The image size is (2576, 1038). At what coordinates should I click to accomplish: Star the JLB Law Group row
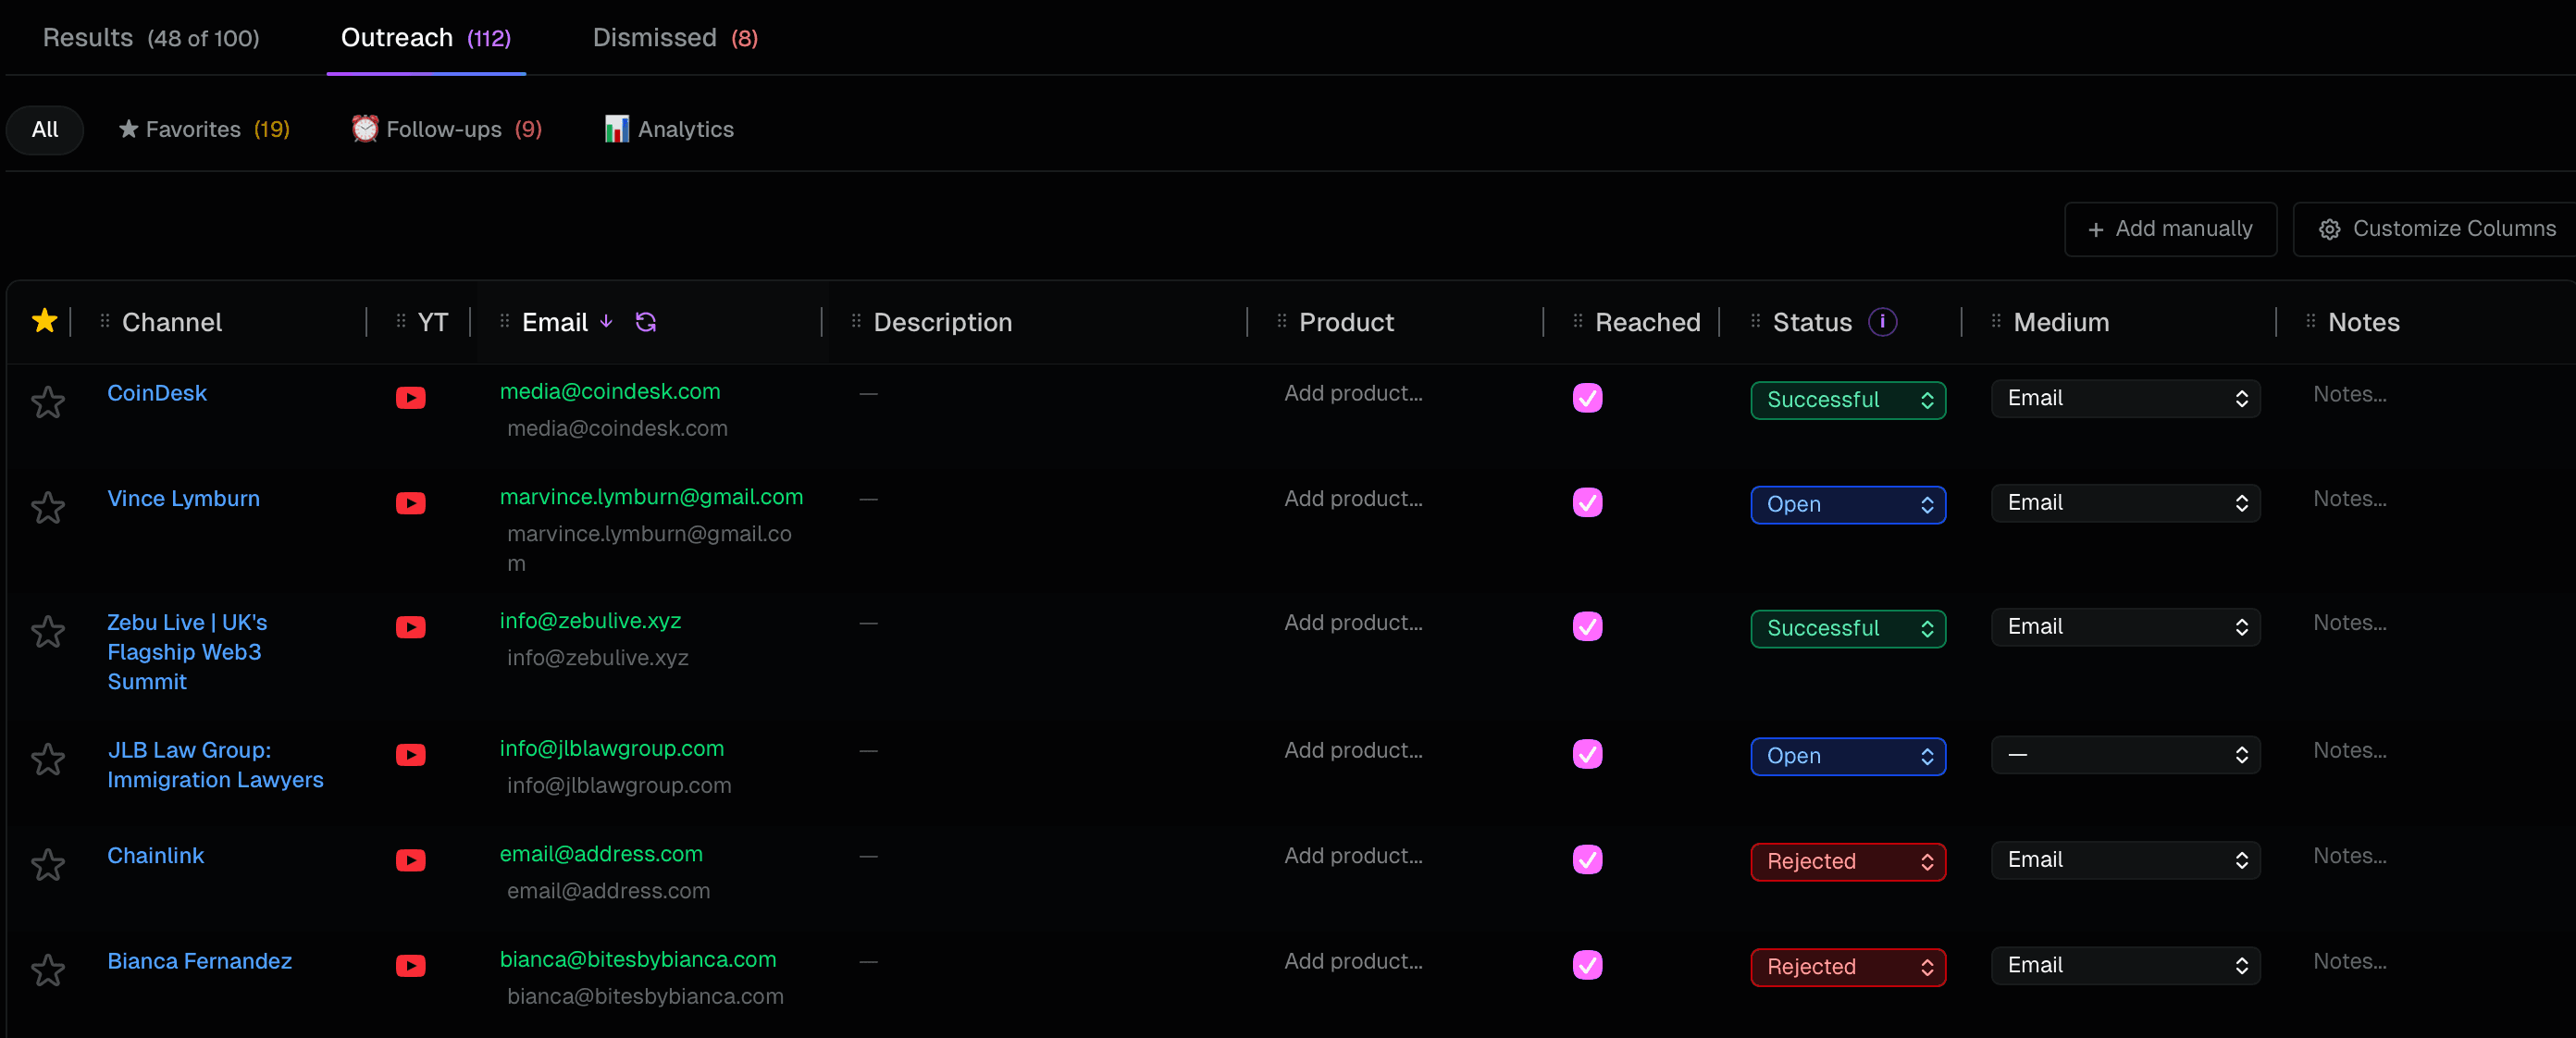coord(48,759)
